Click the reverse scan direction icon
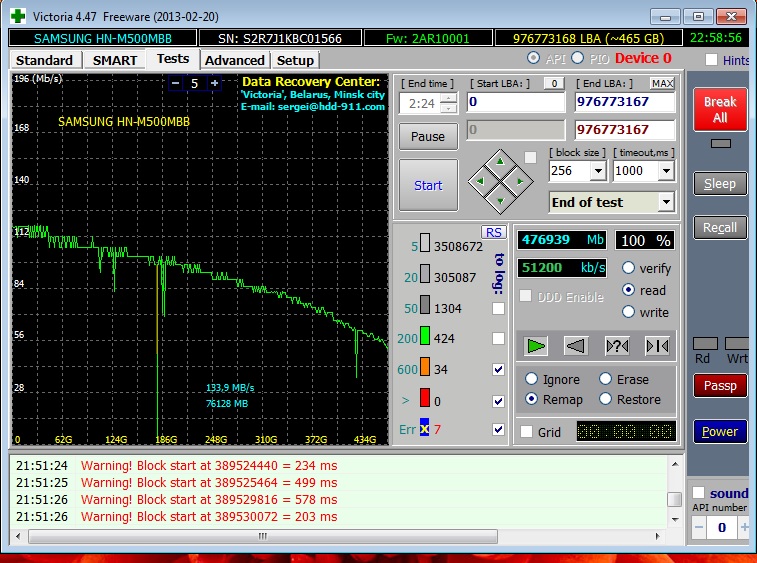 point(576,346)
